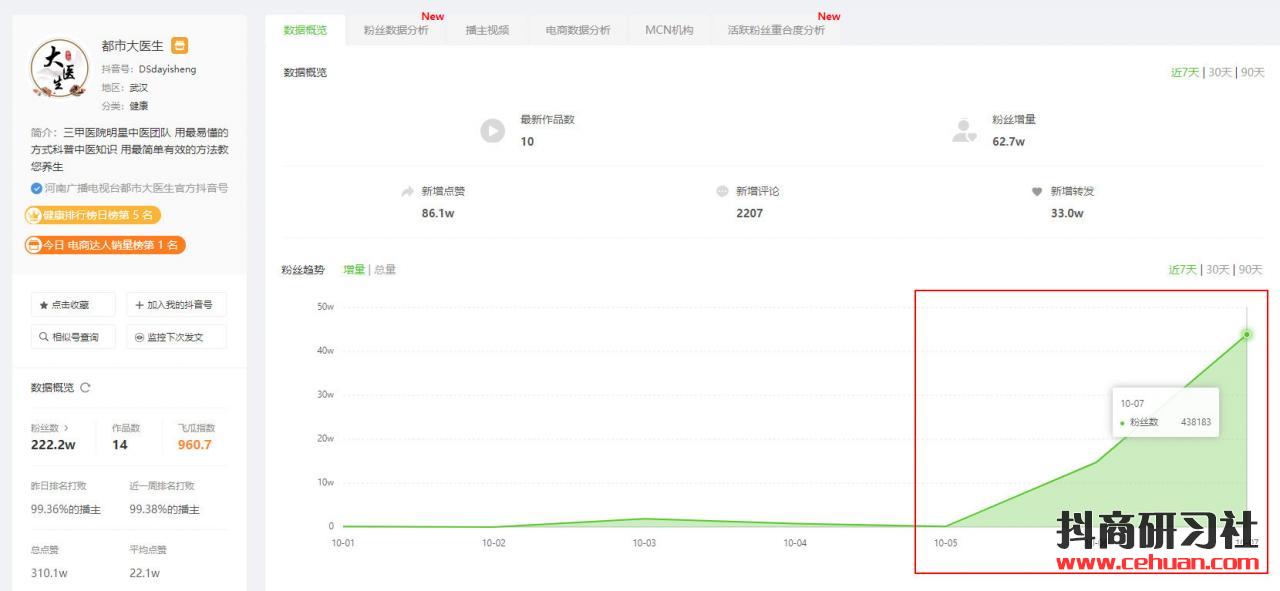
Task: Click the orange shop badge beside 都市大医生
Action: (x=179, y=46)
